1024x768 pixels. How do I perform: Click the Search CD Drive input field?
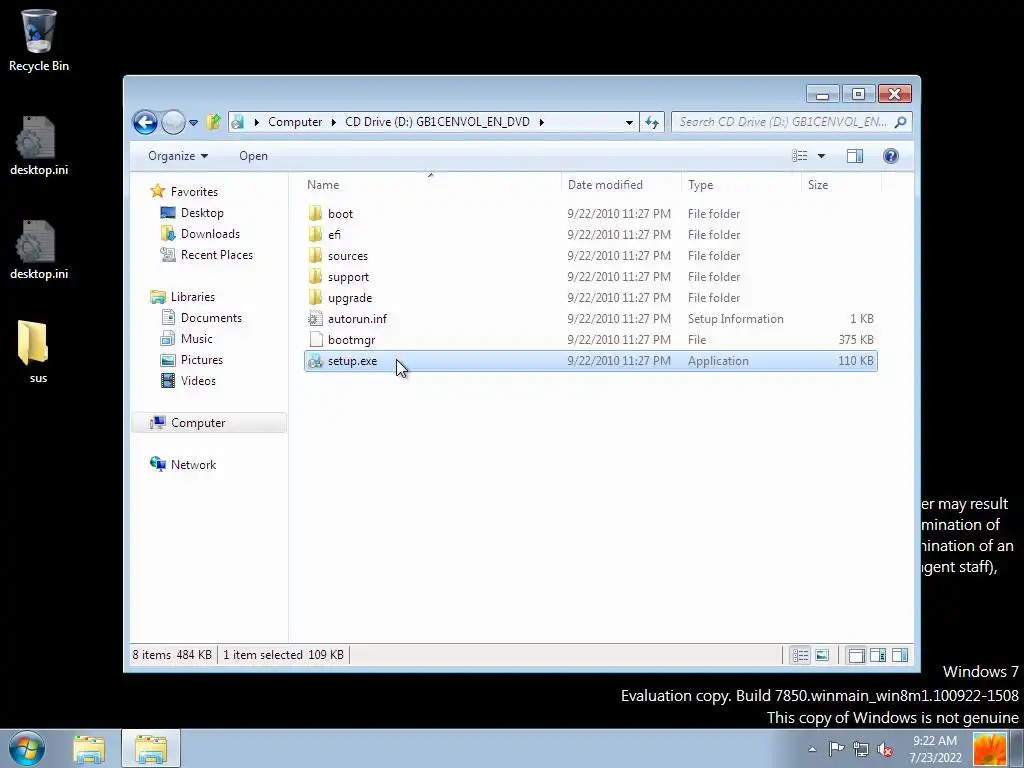[782, 122]
